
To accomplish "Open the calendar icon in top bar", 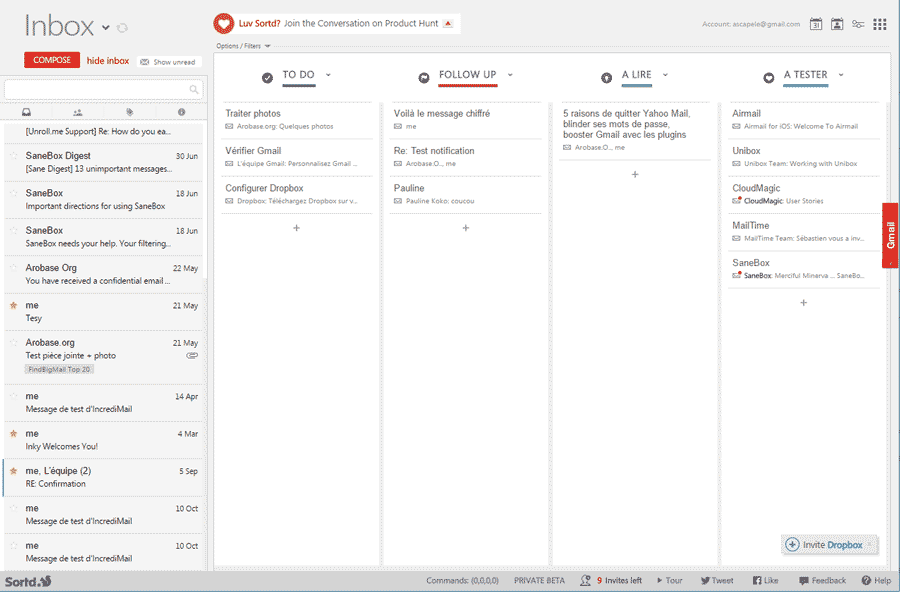I will coord(816,24).
